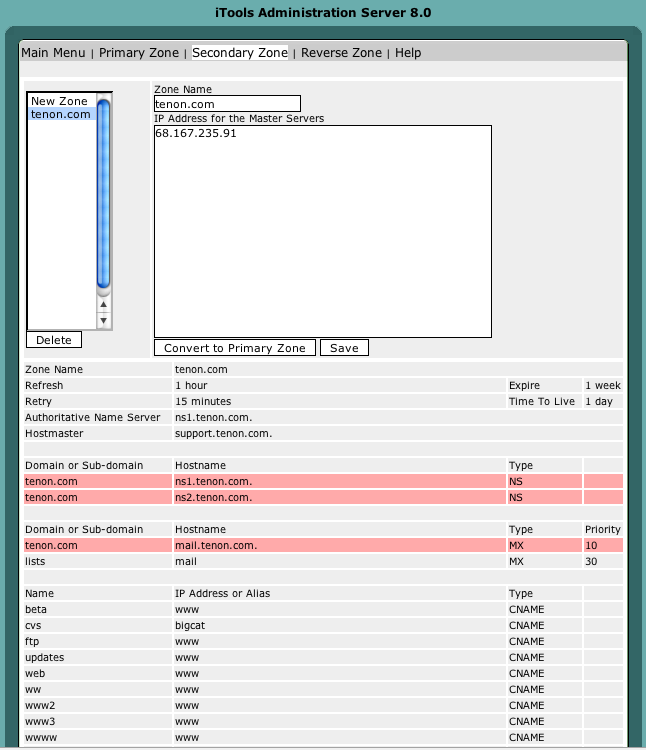Click in the Master Servers IP address box
646x750 pixels.
323,232
